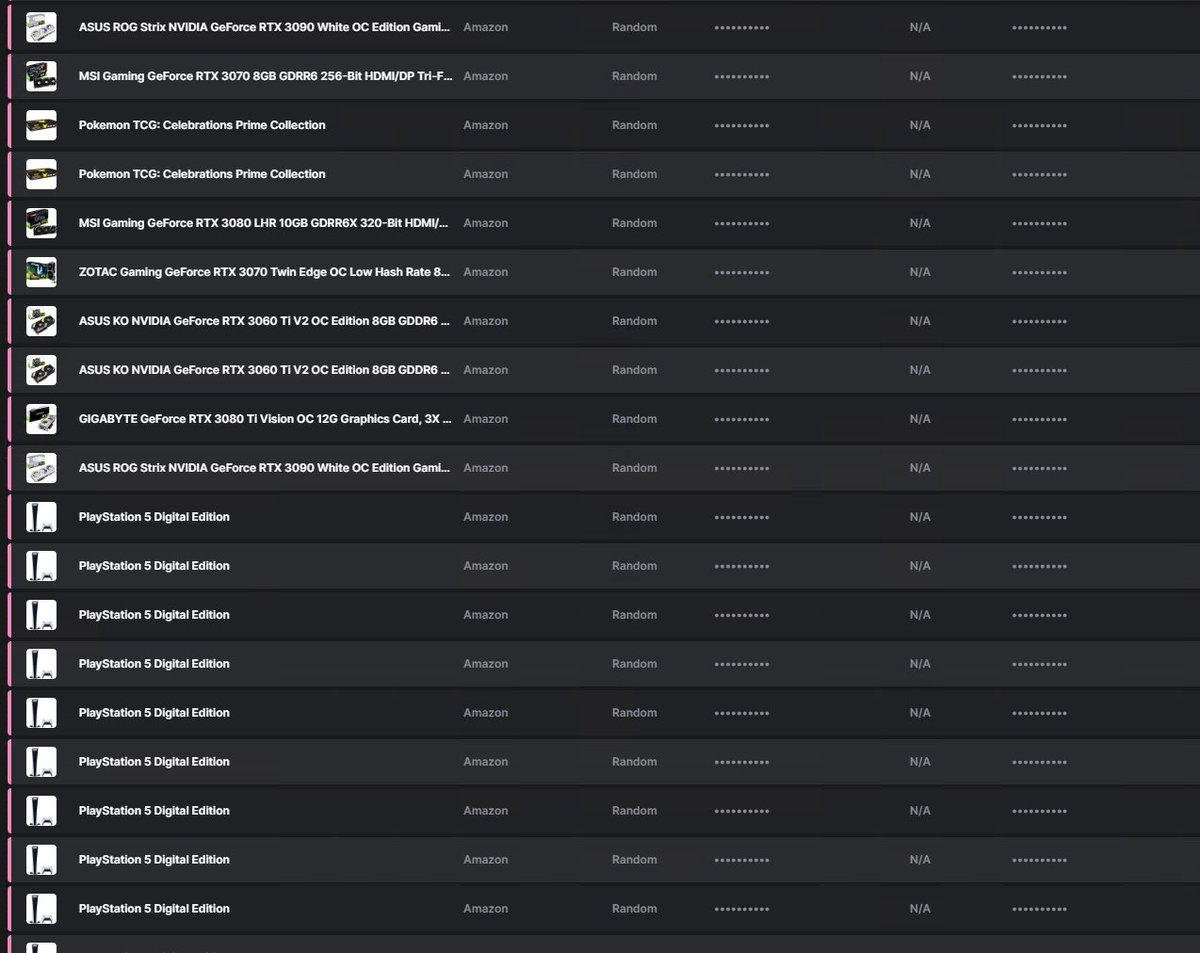Screen dimensions: 1200x953
Task: Select PlayStation 5 Digital Edition title directly below ASUS ROG Strix
Action: pos(154,517)
